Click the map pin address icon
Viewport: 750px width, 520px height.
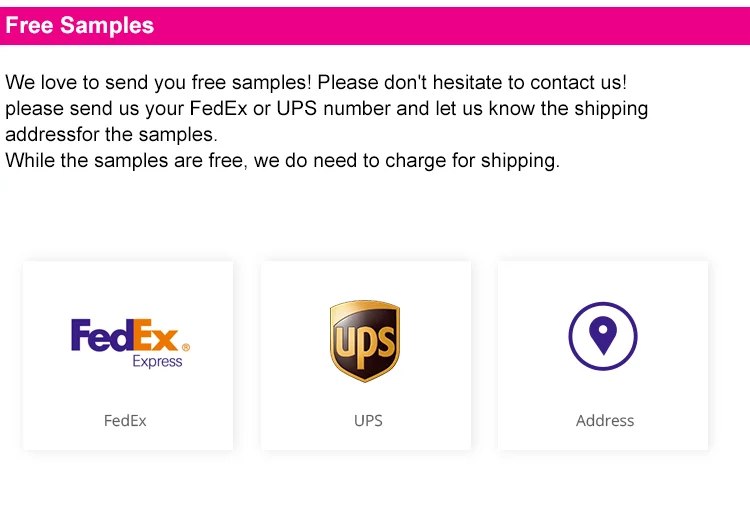coord(603,335)
